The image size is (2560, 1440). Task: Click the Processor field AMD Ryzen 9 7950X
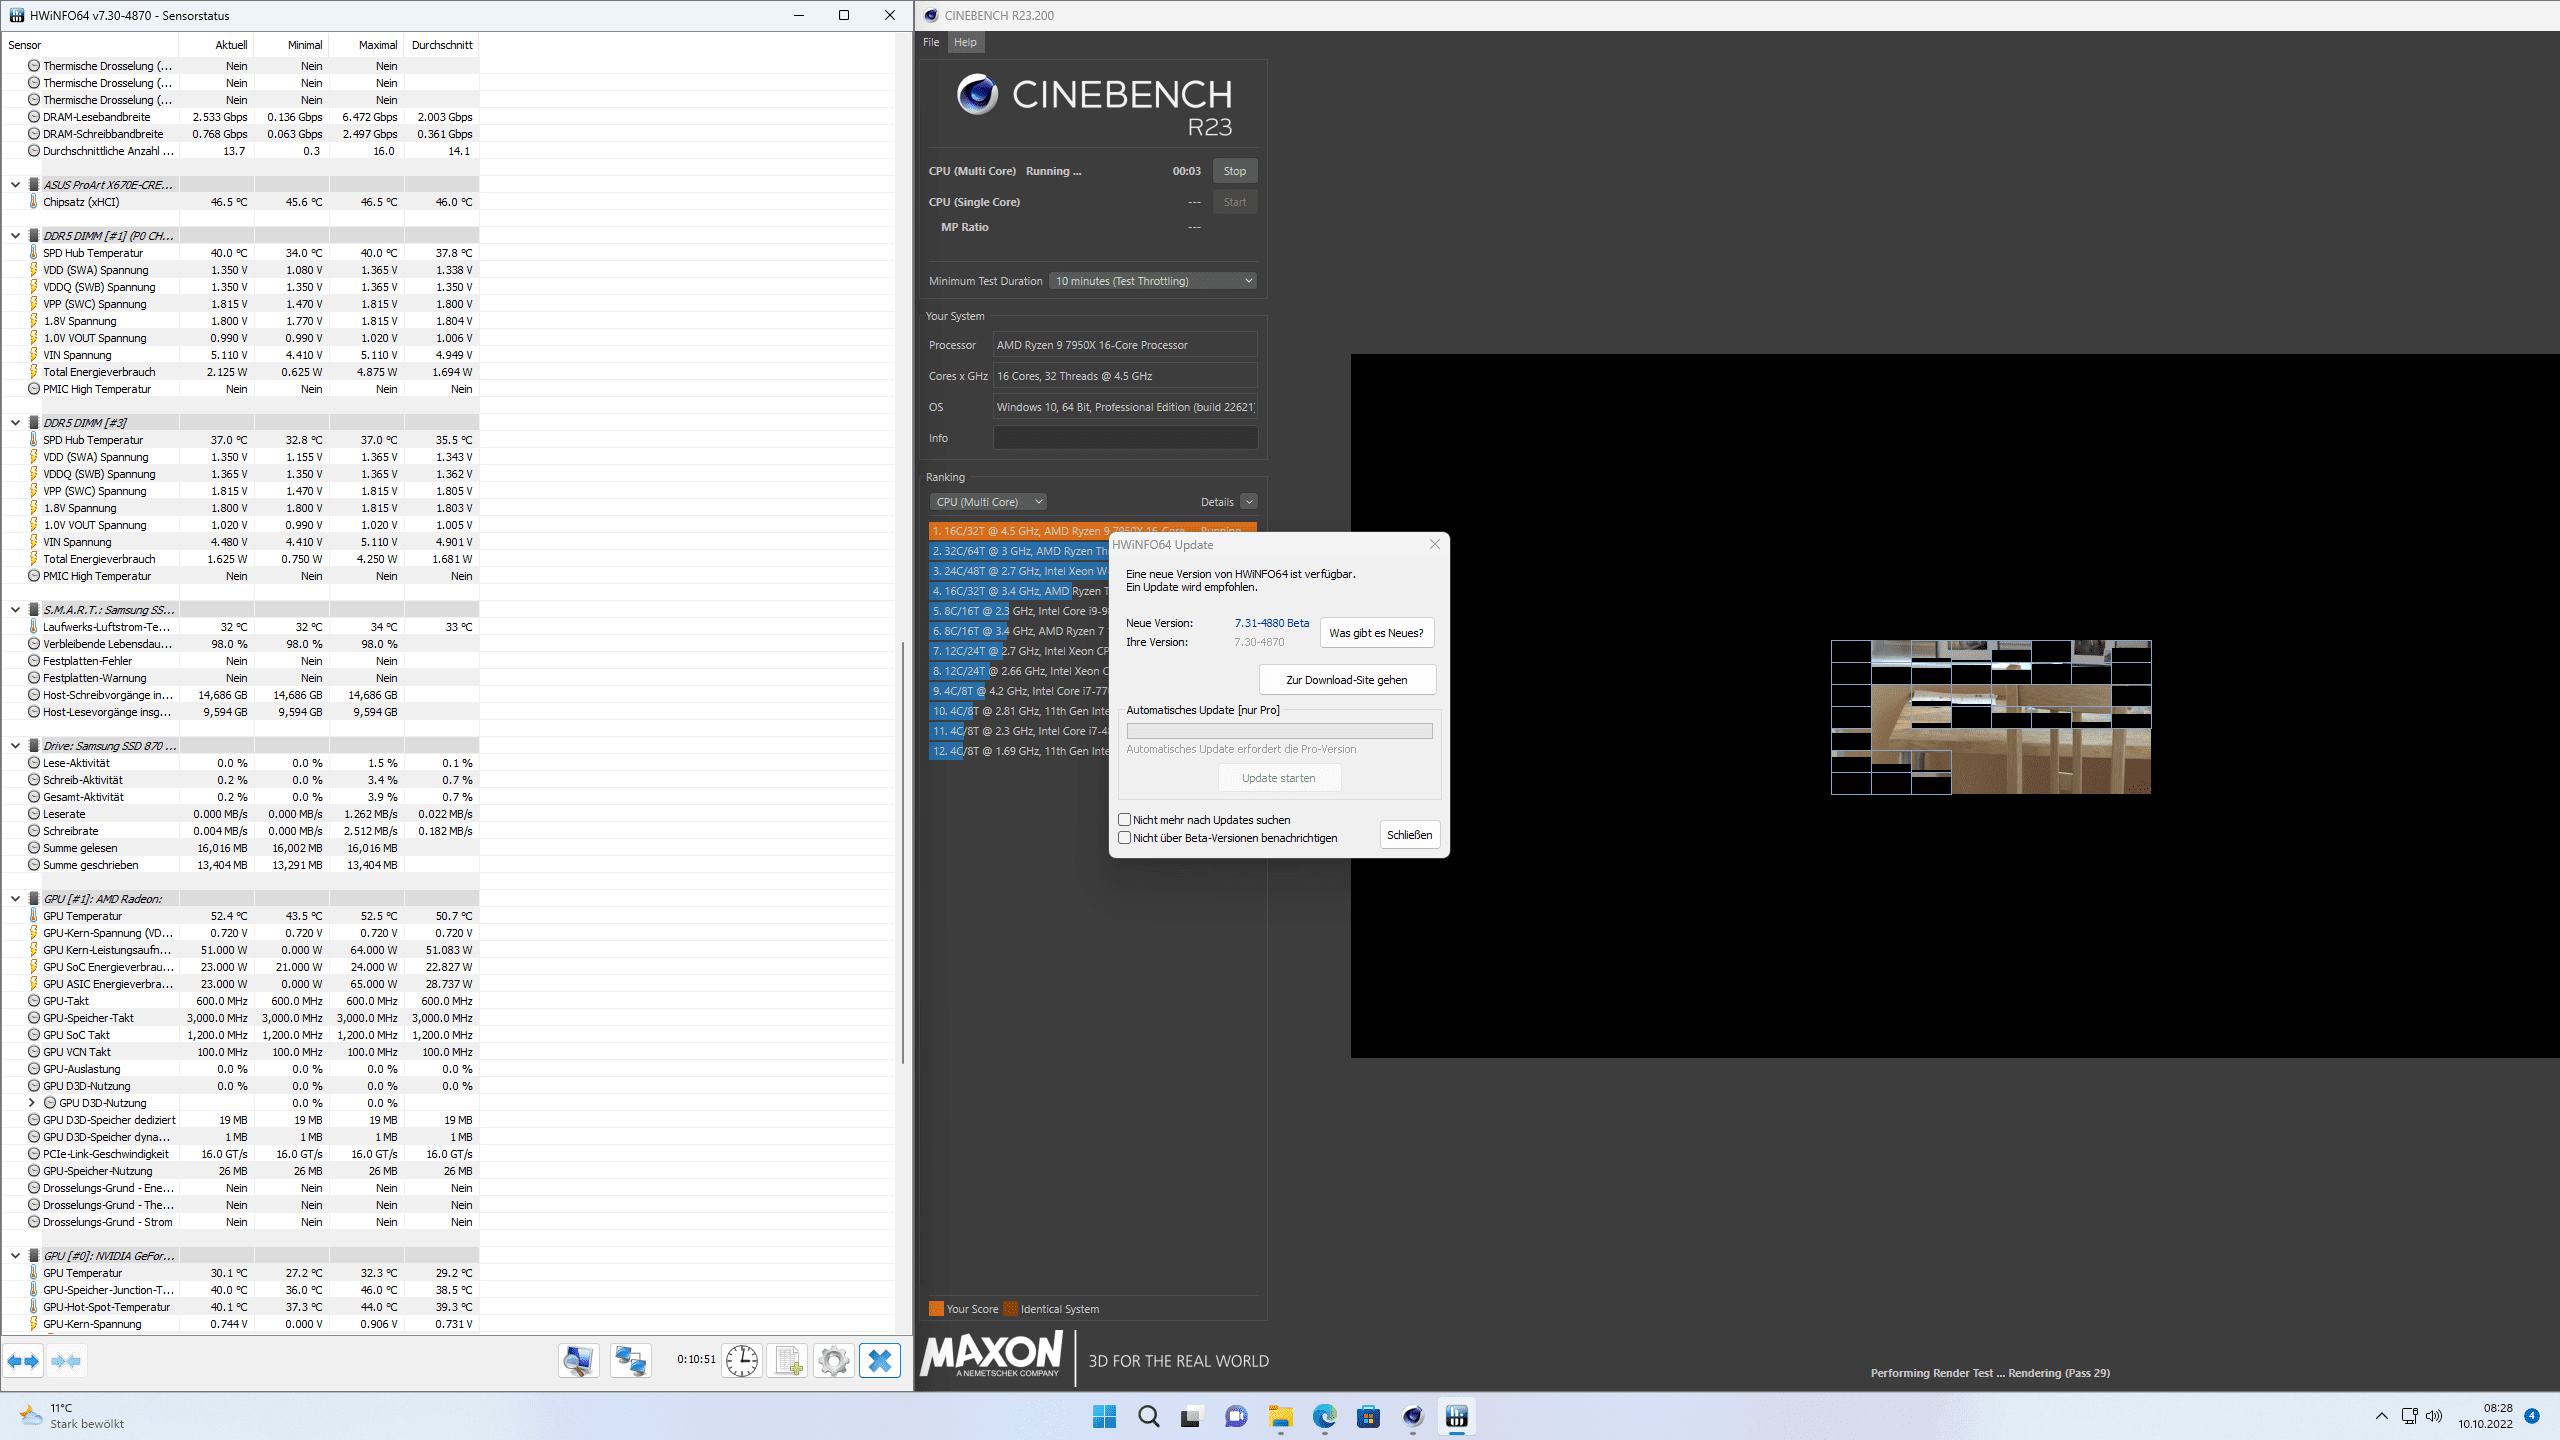click(1125, 345)
